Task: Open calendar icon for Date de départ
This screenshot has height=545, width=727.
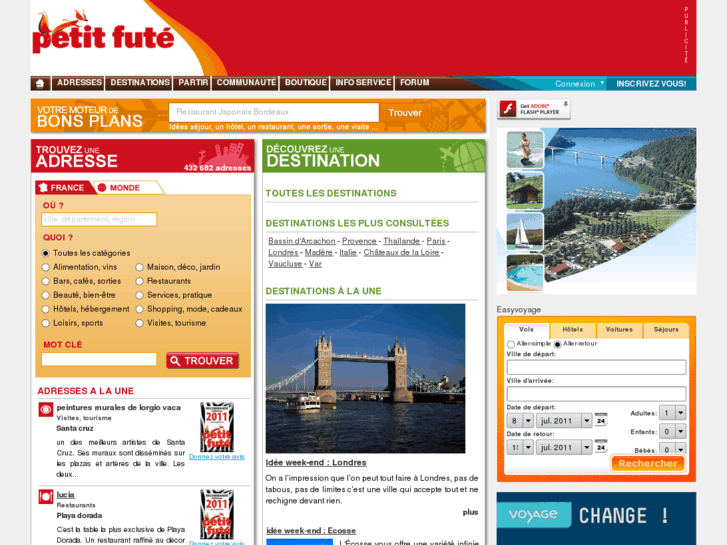Action: pos(601,419)
